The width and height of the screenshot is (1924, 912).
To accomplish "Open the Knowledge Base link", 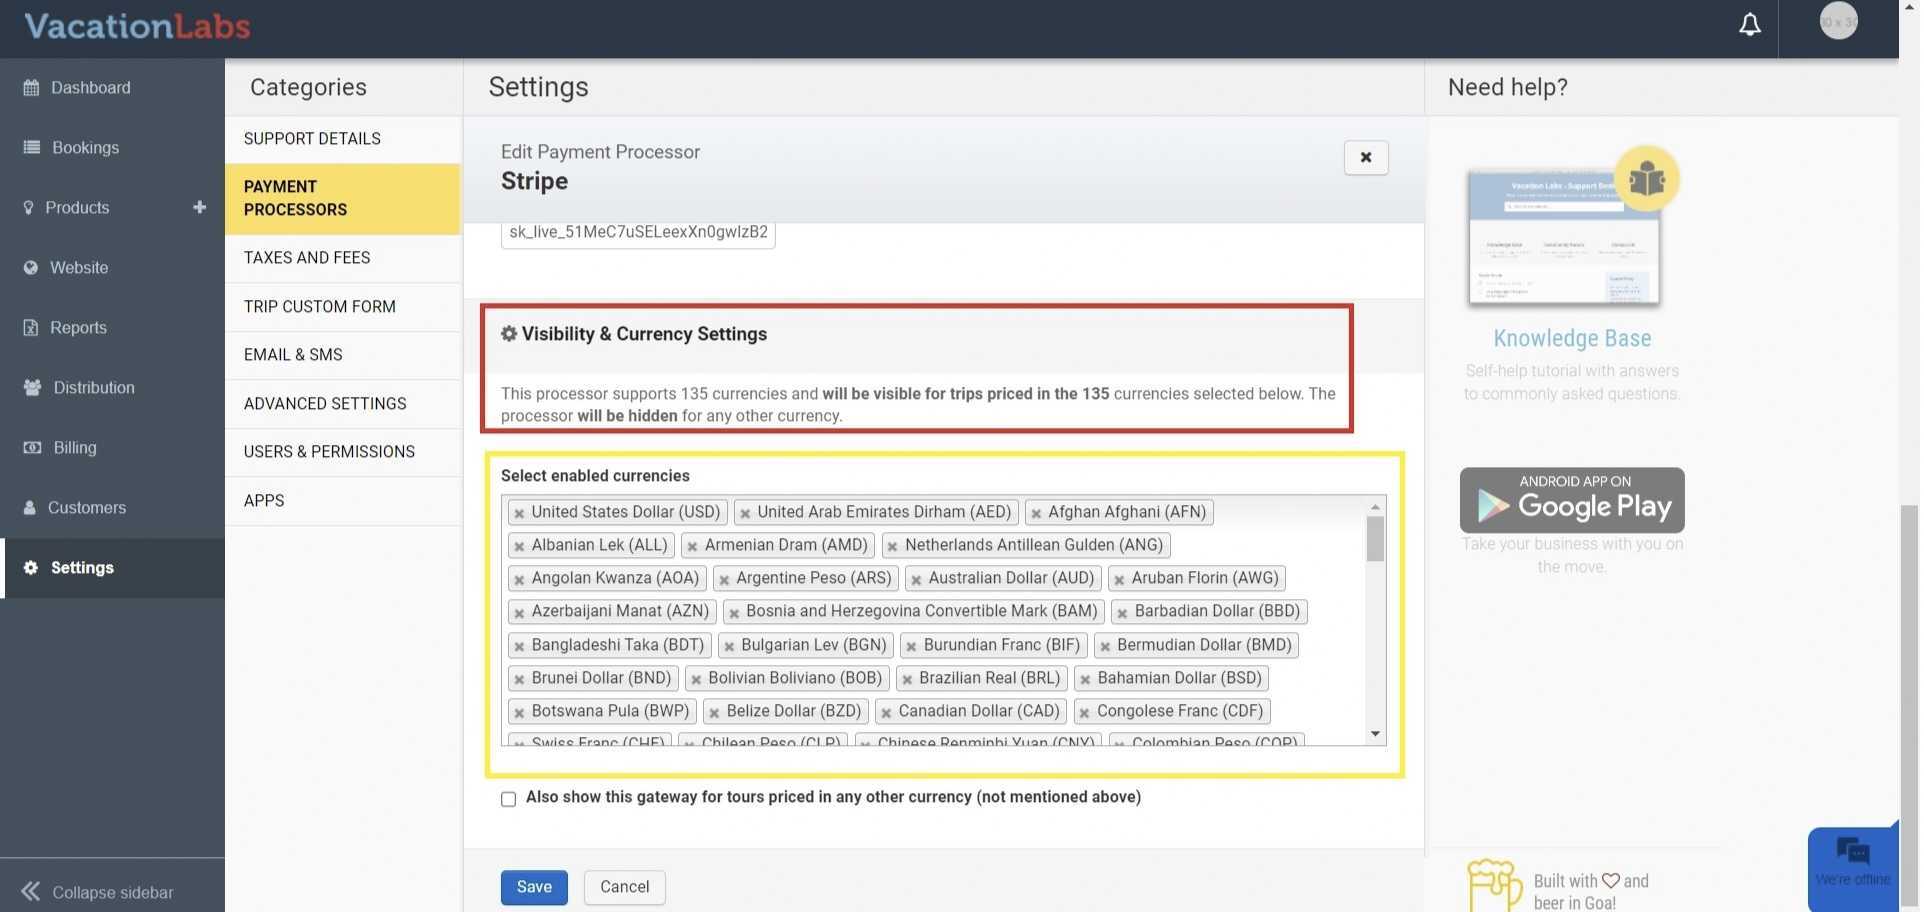I will (x=1574, y=339).
